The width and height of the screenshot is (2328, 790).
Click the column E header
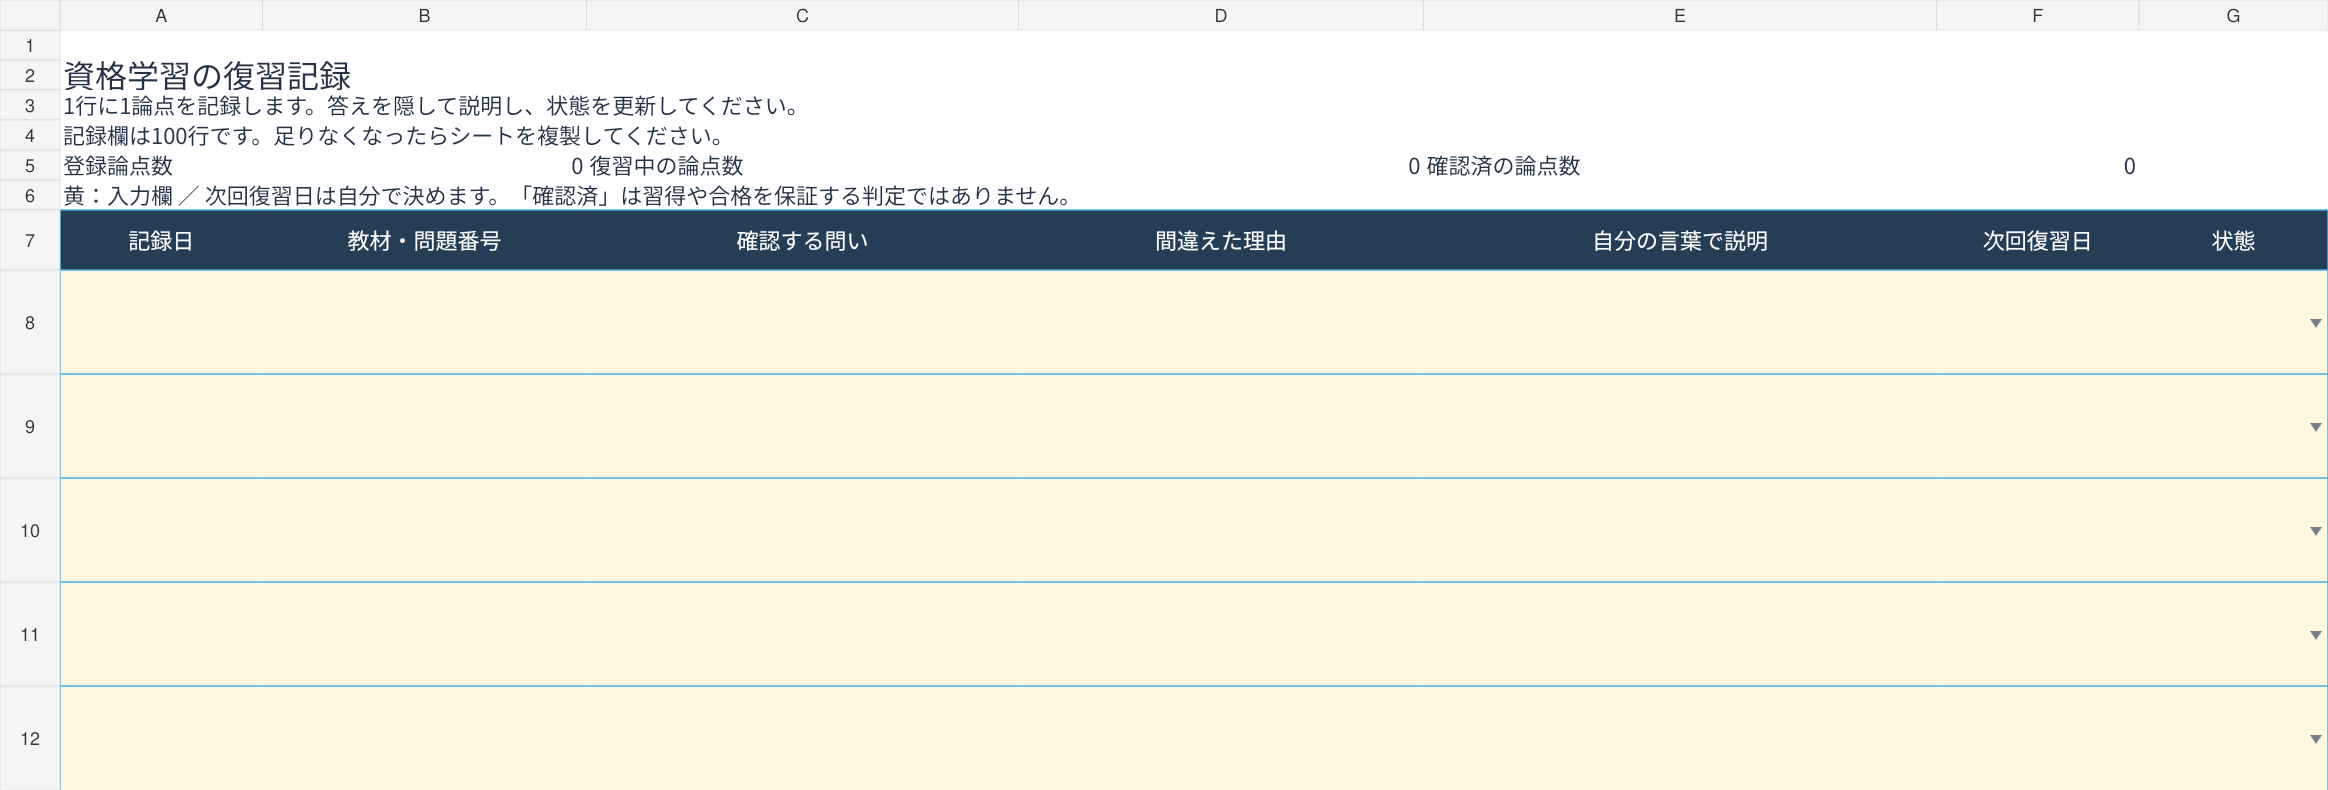1680,15
